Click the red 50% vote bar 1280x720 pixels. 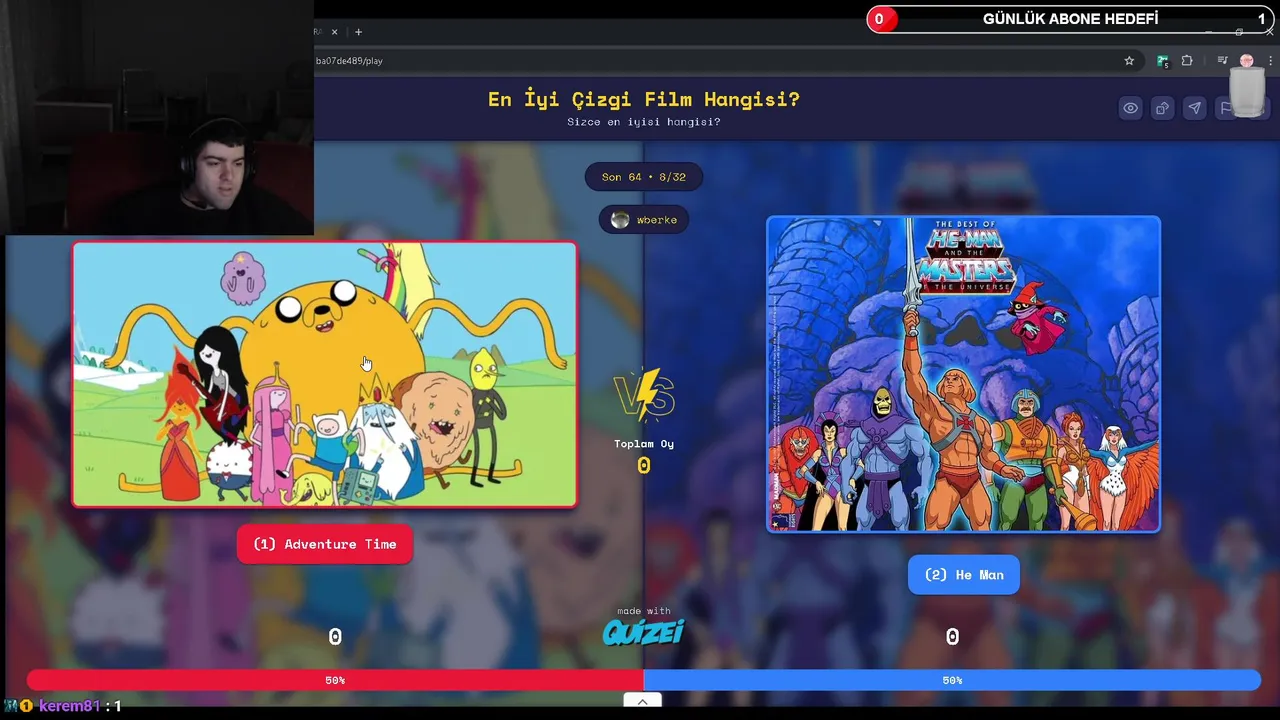pyautogui.click(x=335, y=680)
